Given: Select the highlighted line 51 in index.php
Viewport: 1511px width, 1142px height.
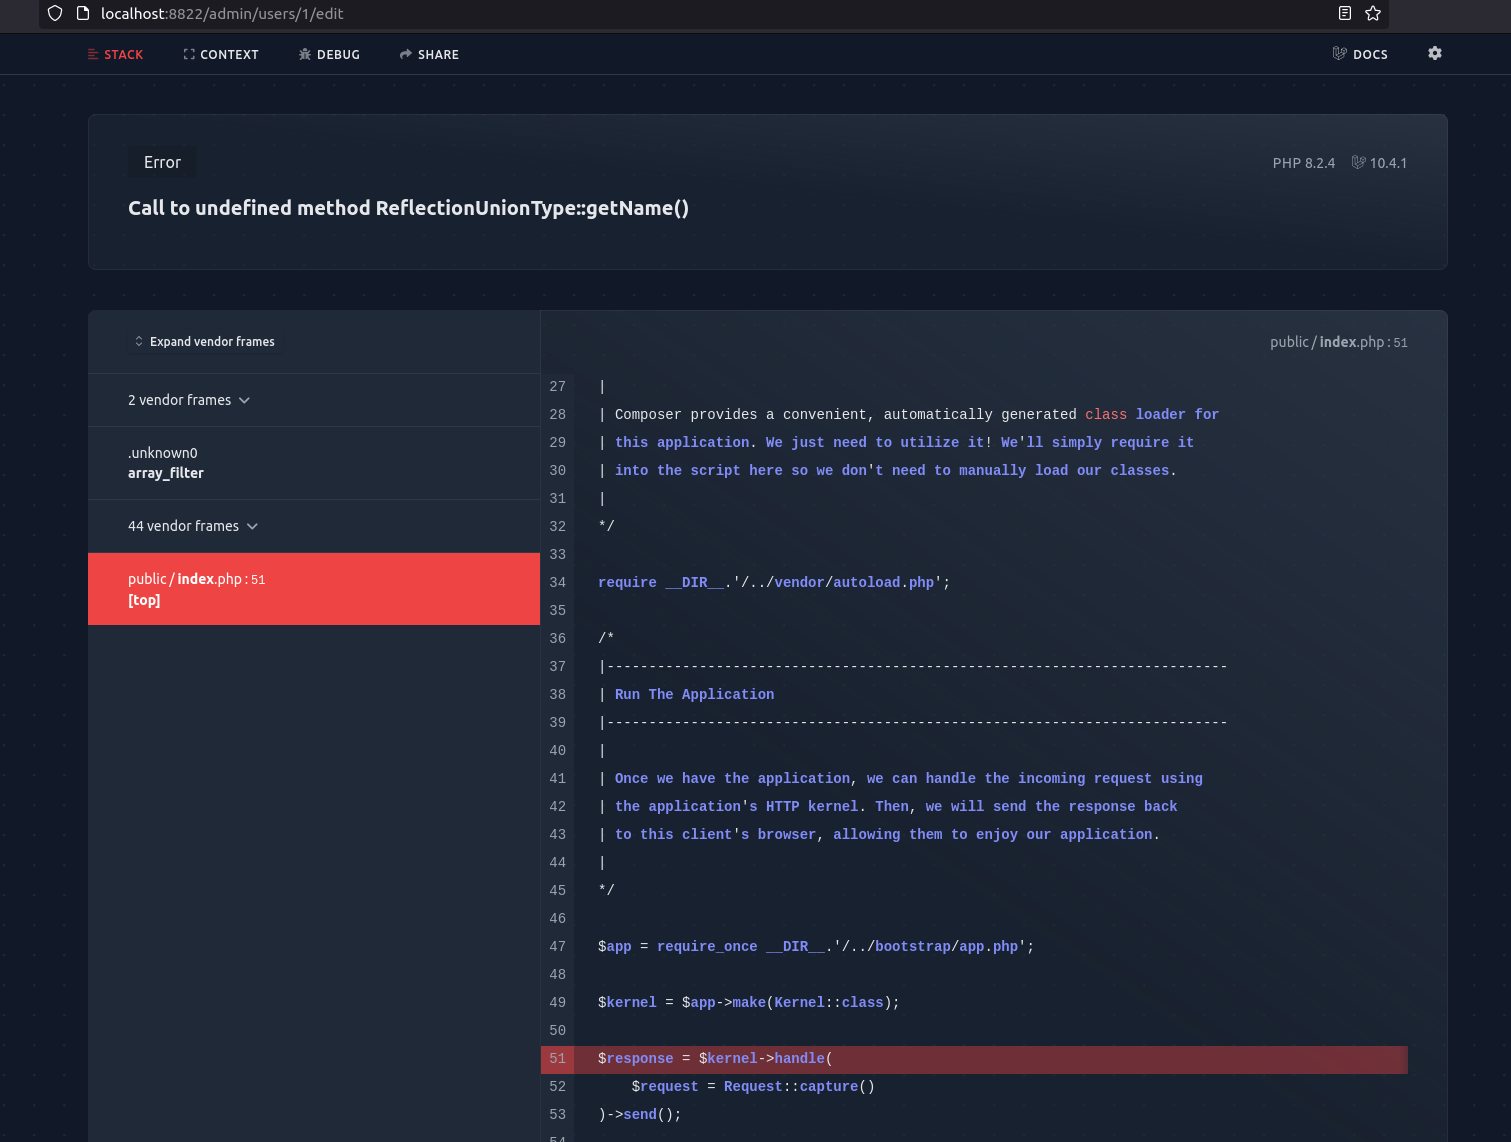Looking at the screenshot, I should pos(900,1058).
